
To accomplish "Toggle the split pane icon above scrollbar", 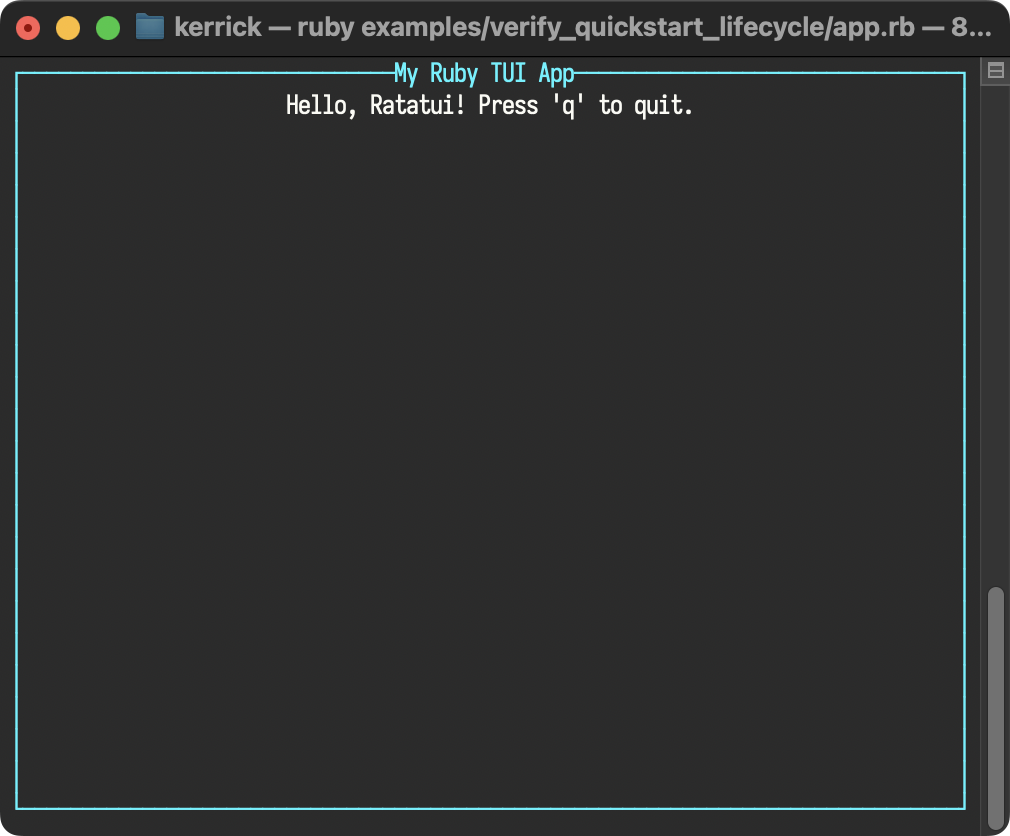I will pyautogui.click(x=996, y=70).
